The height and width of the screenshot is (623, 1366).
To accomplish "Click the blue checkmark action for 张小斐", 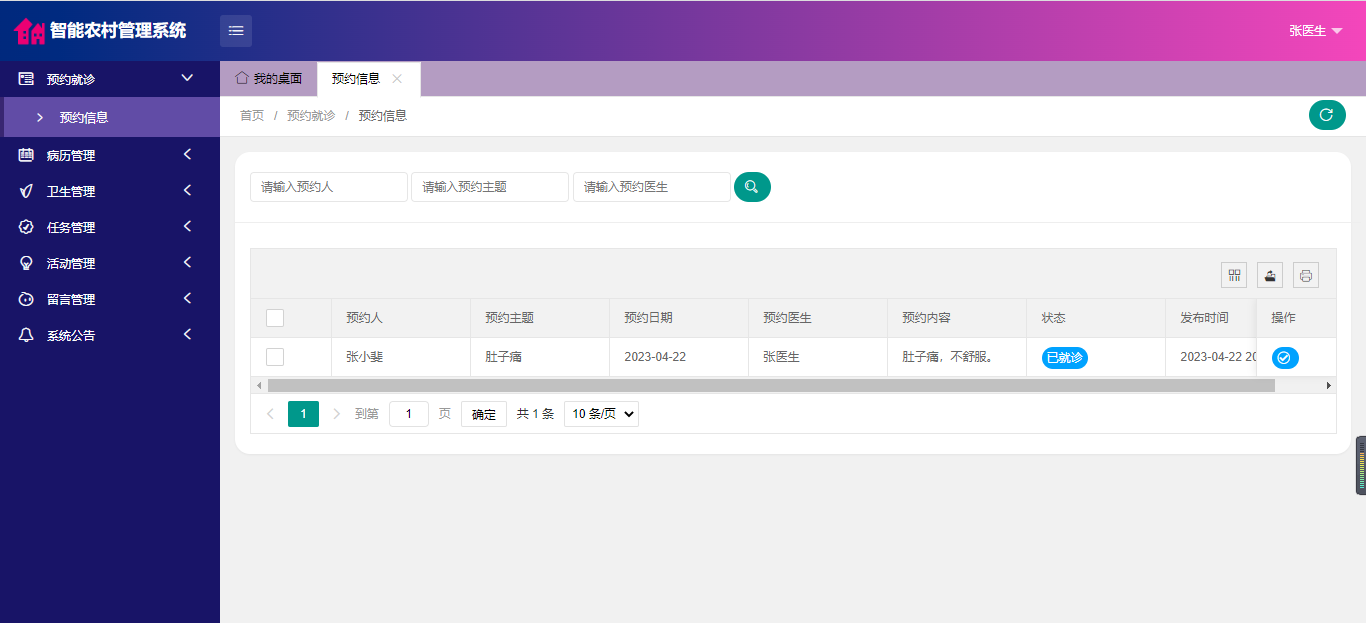I will tap(1285, 357).
